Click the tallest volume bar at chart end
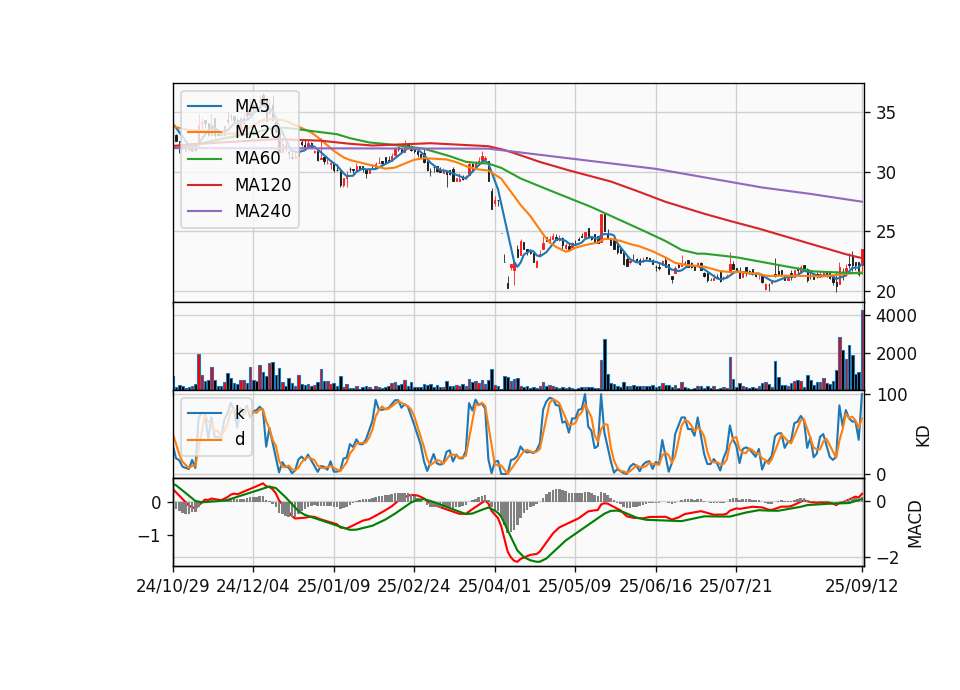Screen dimensions: 960x690 862,350
